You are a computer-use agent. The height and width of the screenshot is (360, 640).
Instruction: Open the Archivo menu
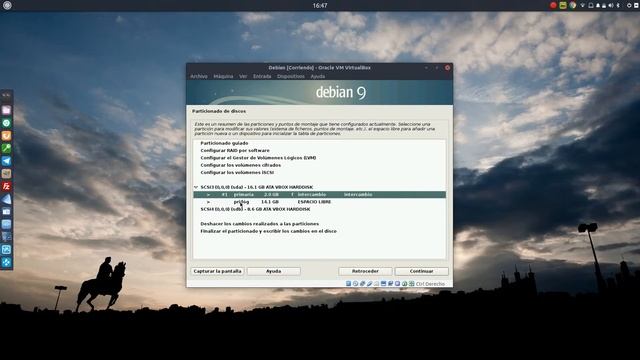(x=199, y=76)
